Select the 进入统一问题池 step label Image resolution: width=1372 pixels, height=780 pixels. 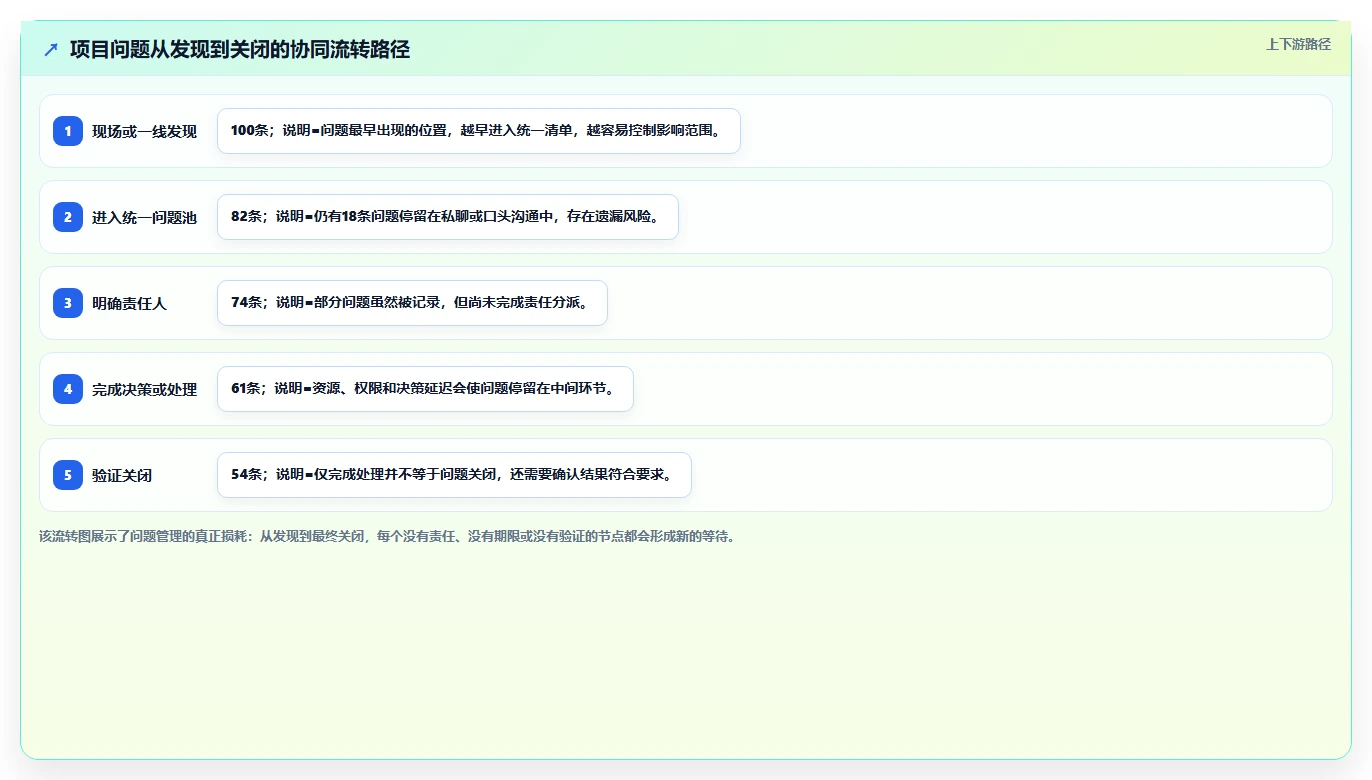(145, 218)
